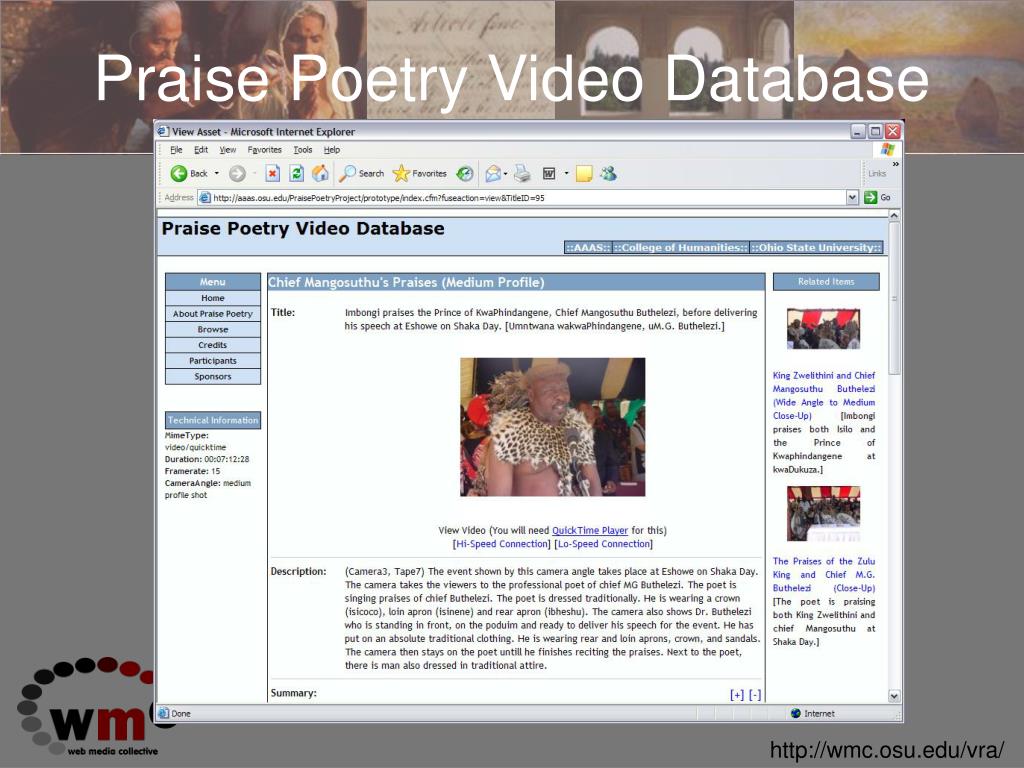This screenshot has height=768, width=1024.
Task: Open the View menu
Action: (227, 150)
